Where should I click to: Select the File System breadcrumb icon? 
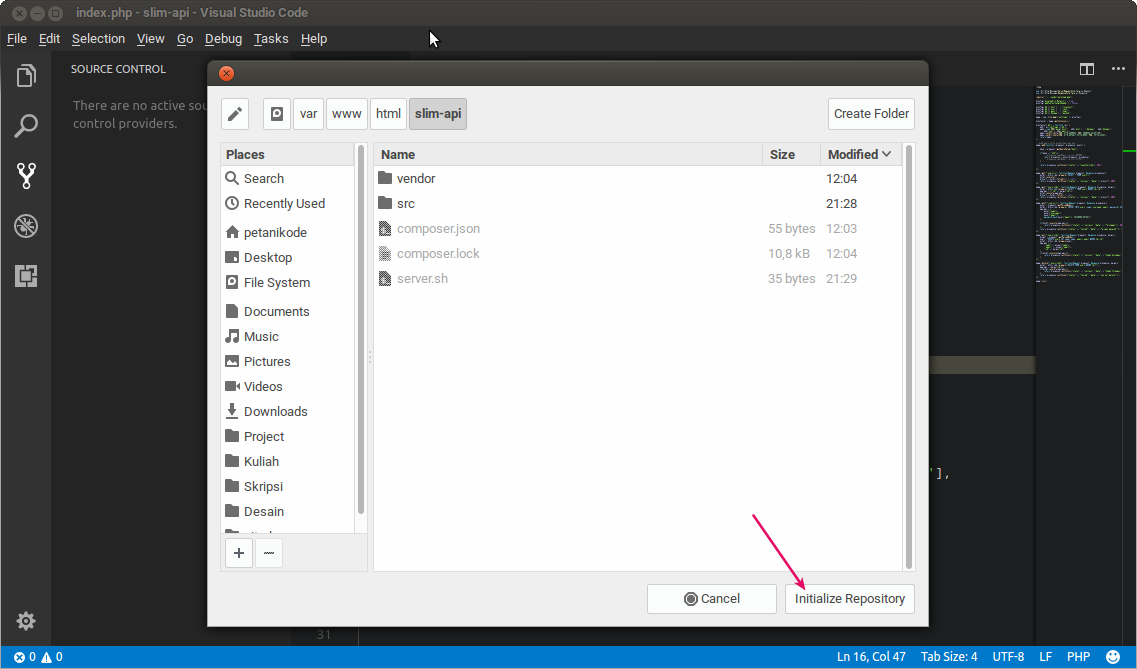pyautogui.click(x=276, y=113)
